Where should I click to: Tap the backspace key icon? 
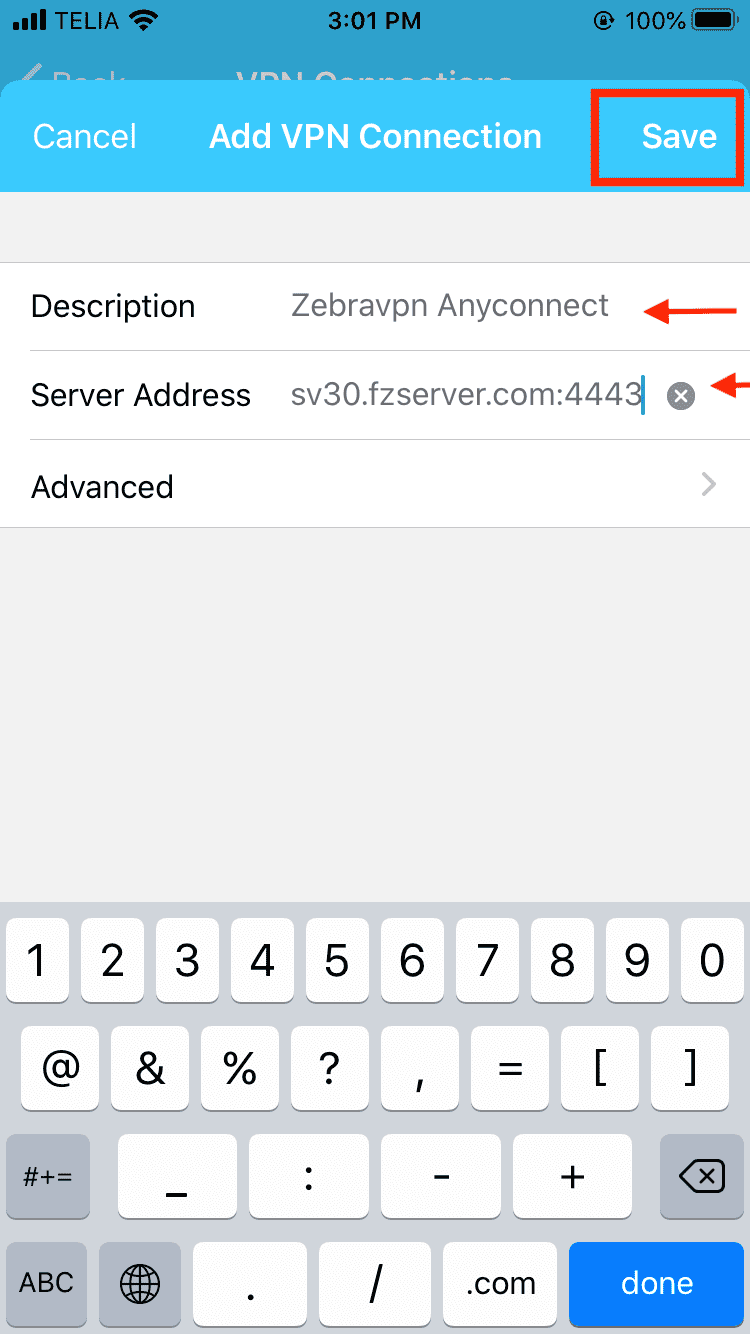702,1177
